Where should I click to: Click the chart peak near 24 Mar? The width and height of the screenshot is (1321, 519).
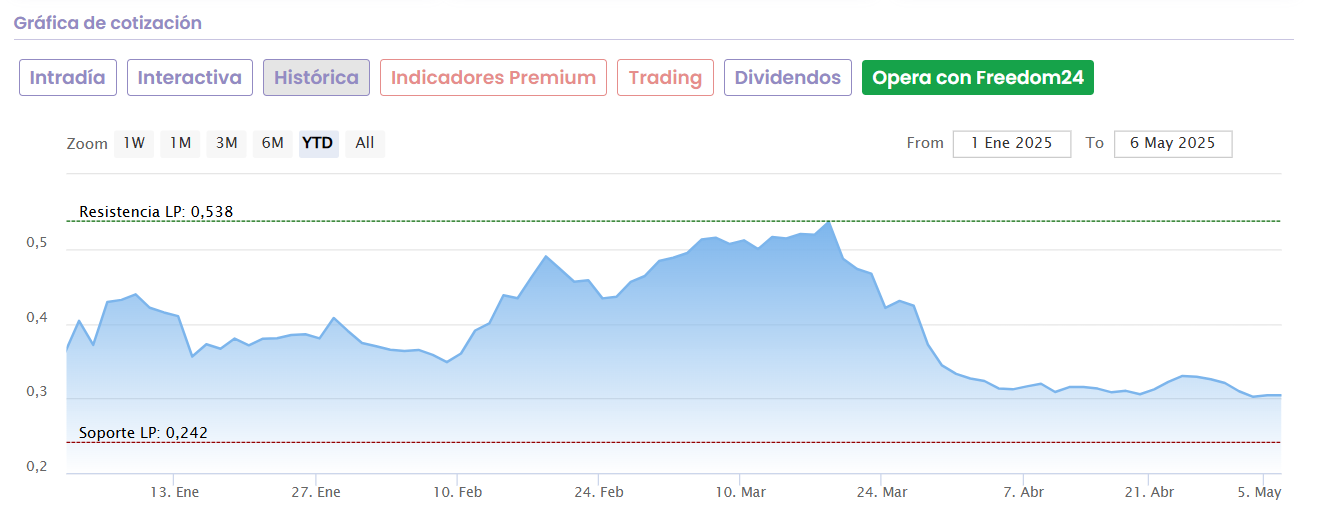coord(830,222)
